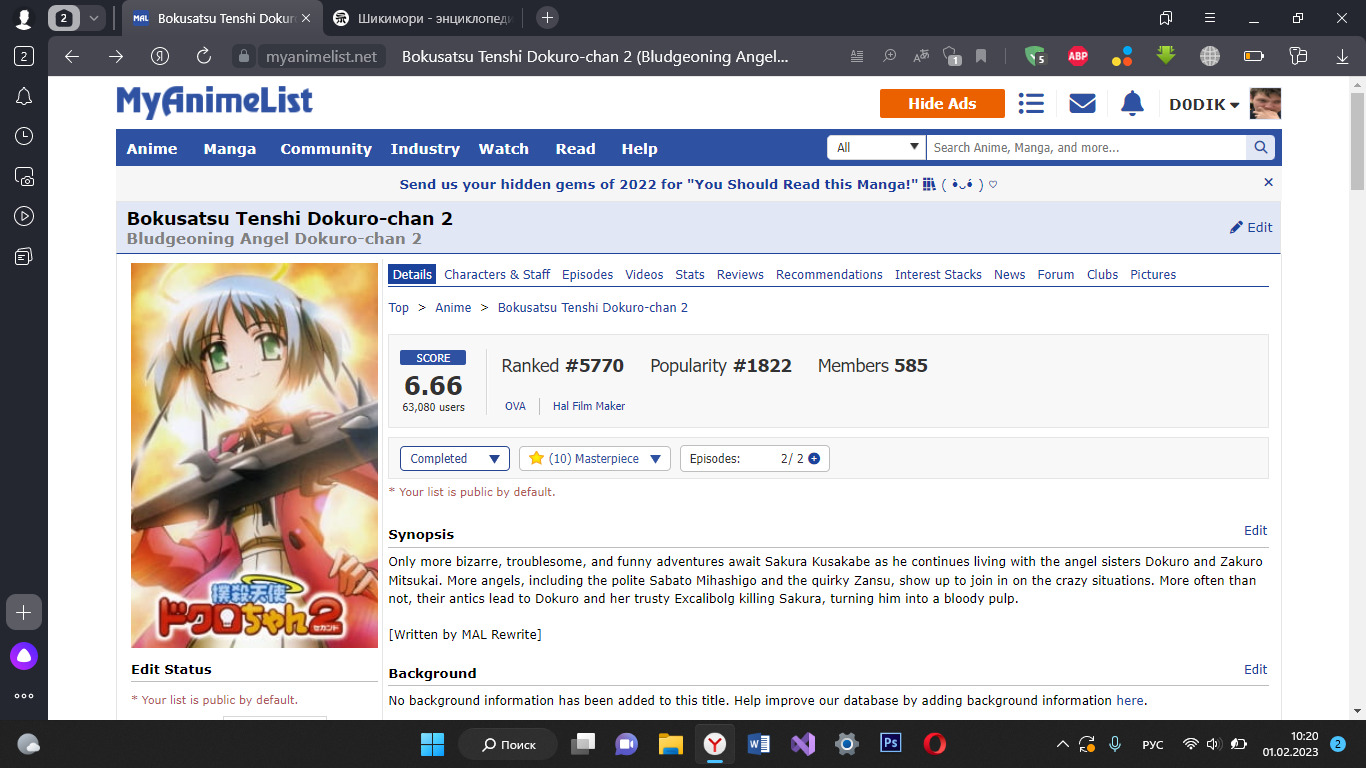Open the MAL list icon in header
The image size is (1366, 768).
pos(1031,104)
